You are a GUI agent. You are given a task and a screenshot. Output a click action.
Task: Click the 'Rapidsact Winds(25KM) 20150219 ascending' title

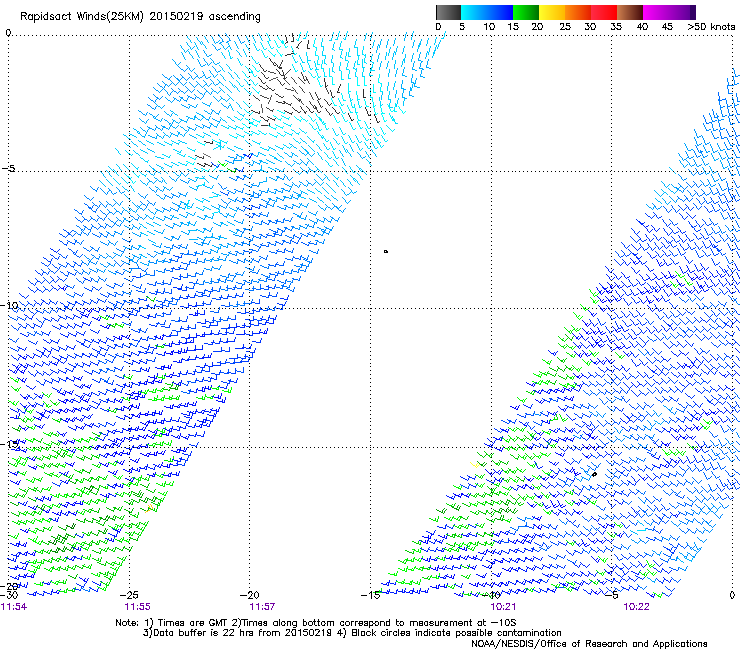(140, 17)
